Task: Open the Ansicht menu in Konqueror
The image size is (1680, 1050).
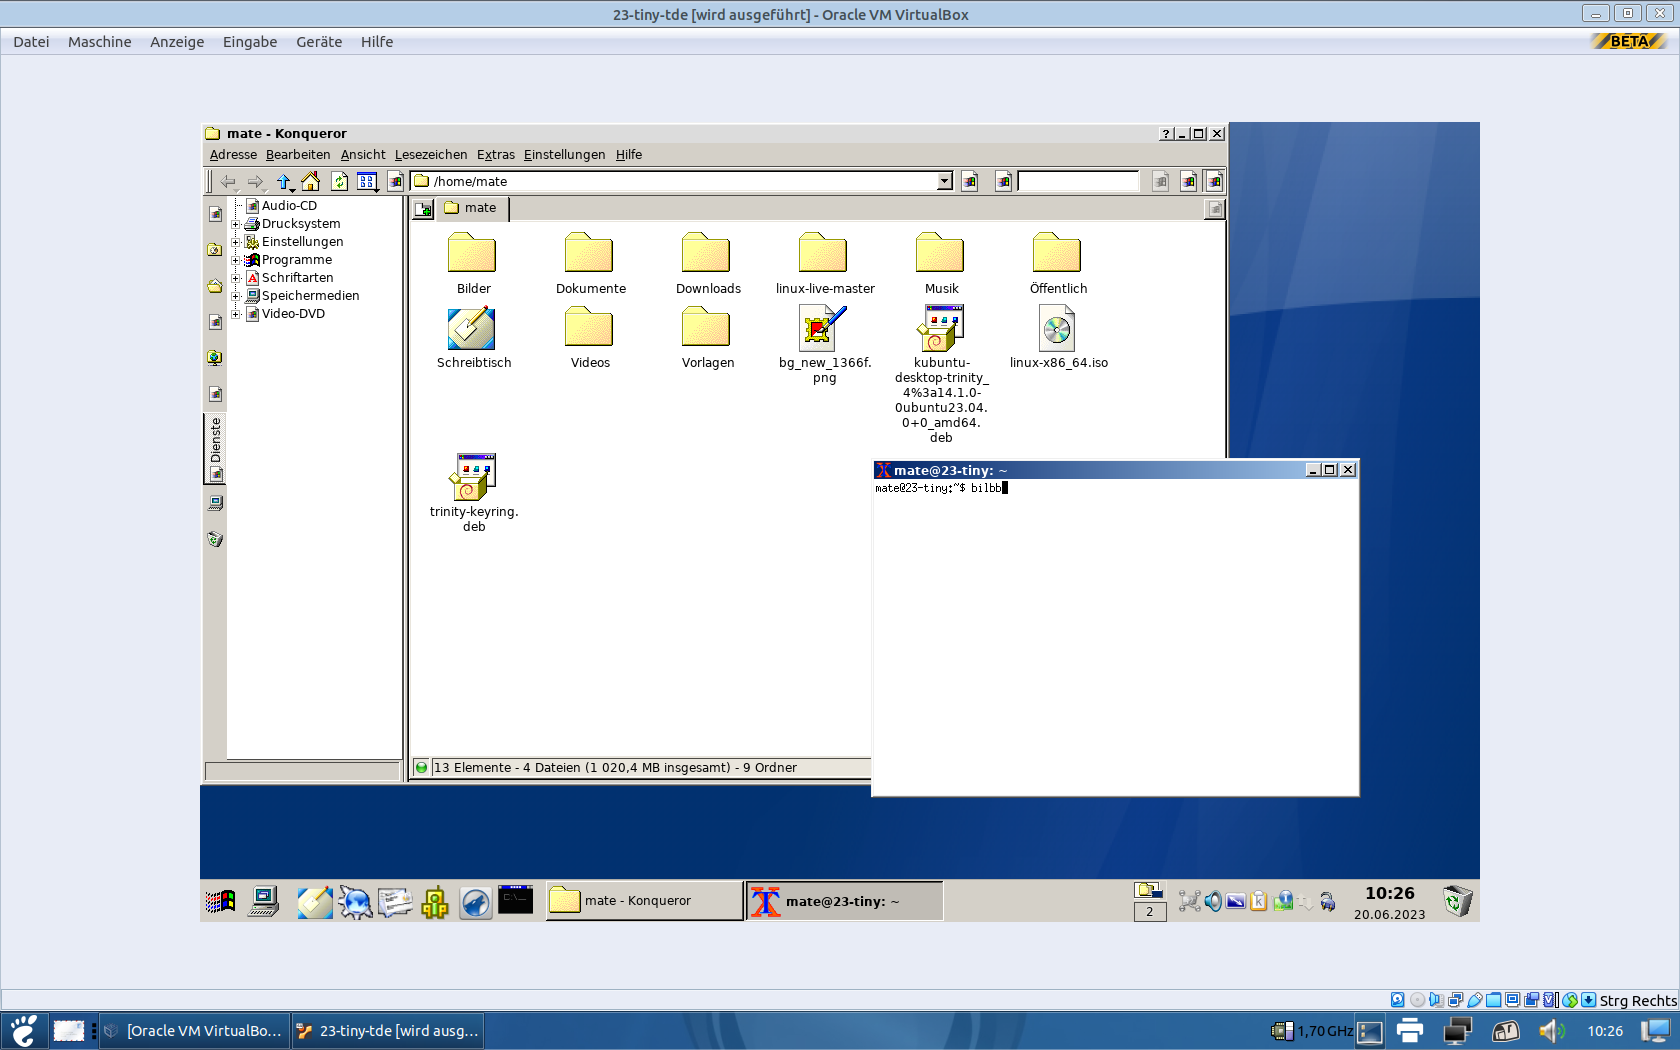Action: click(x=363, y=155)
